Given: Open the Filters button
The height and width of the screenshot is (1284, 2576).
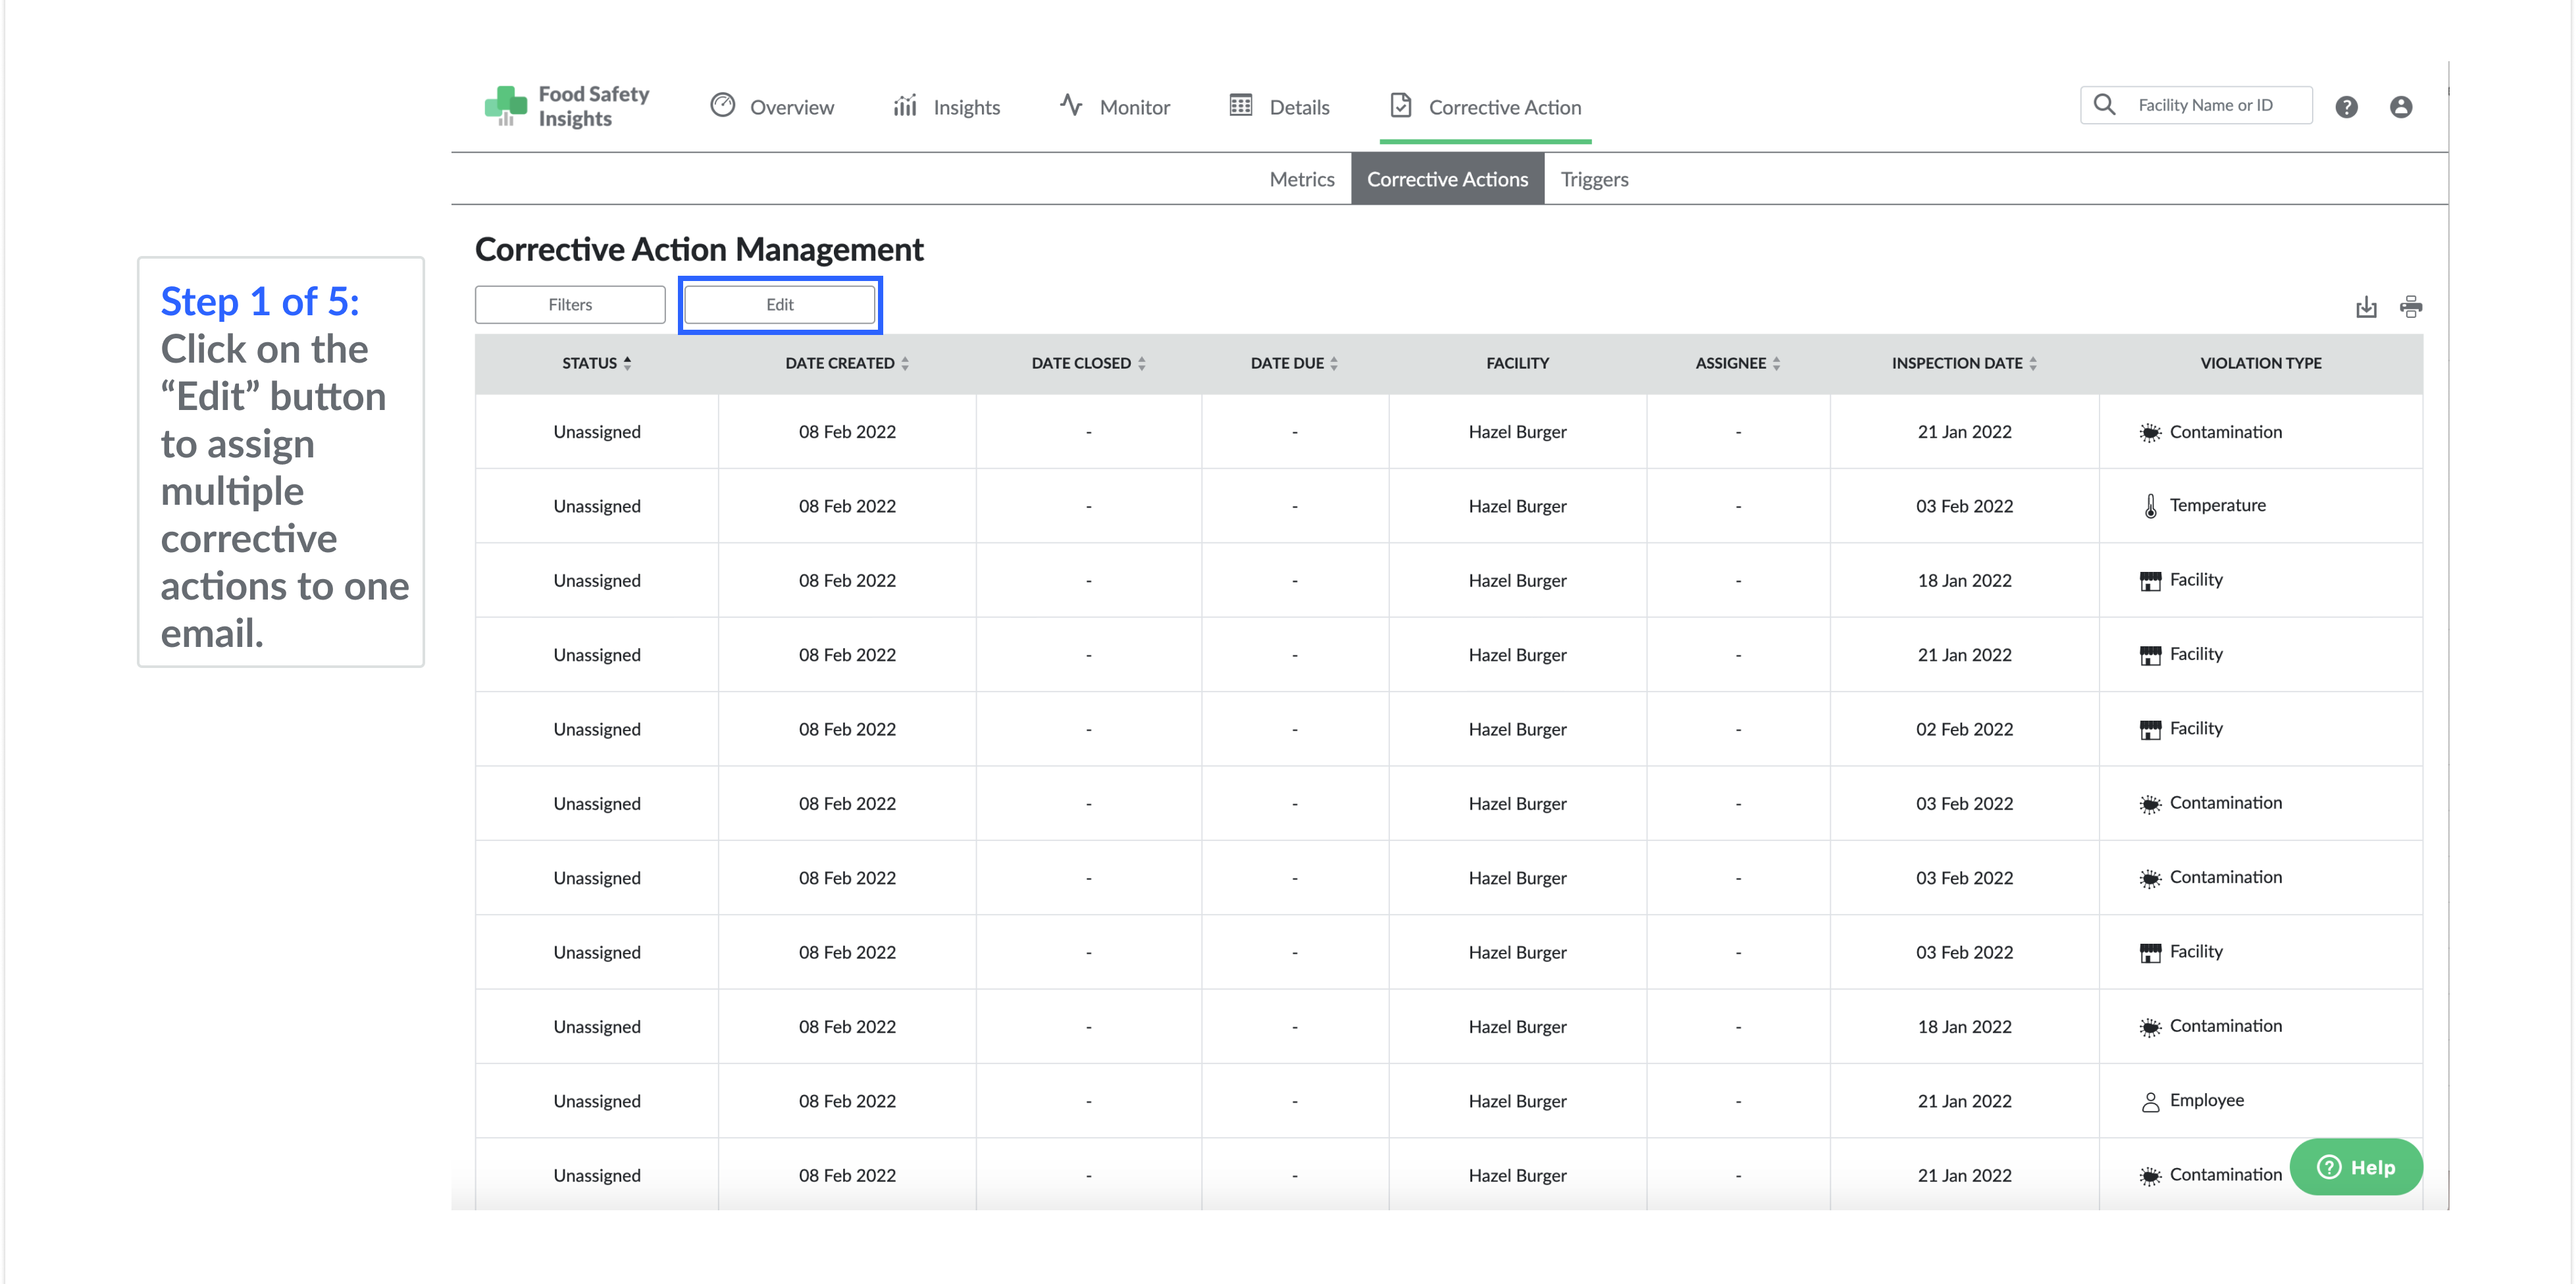Looking at the screenshot, I should 570,305.
